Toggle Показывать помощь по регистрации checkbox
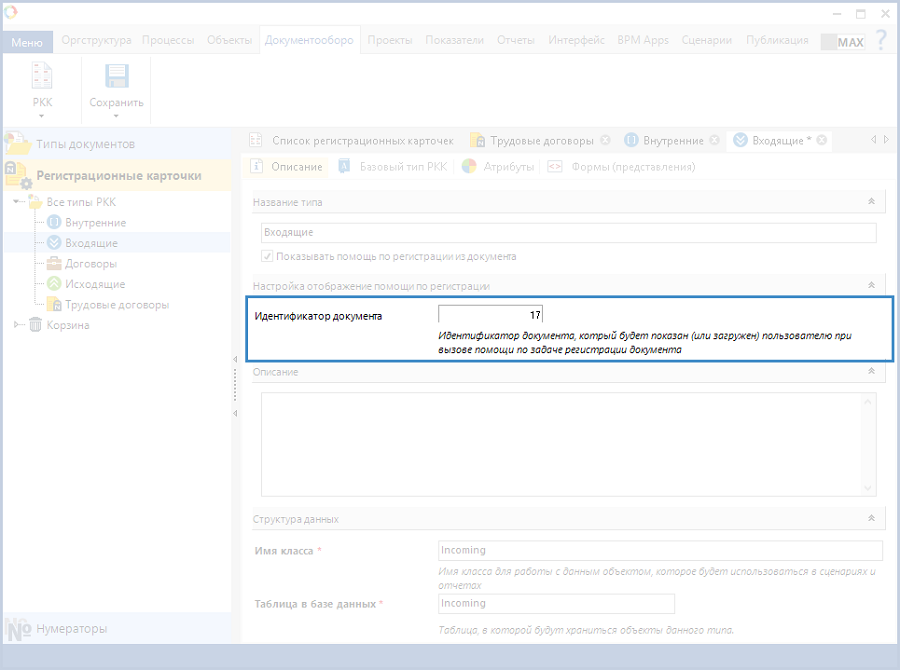 (267, 256)
